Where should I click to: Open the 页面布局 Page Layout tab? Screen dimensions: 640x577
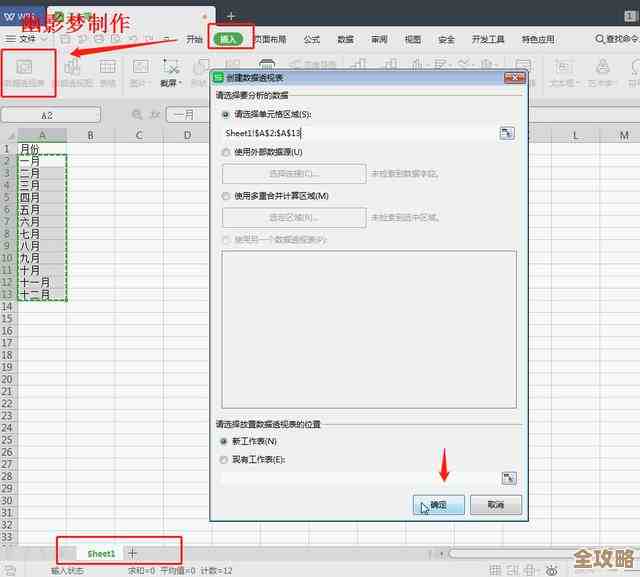tap(270, 39)
